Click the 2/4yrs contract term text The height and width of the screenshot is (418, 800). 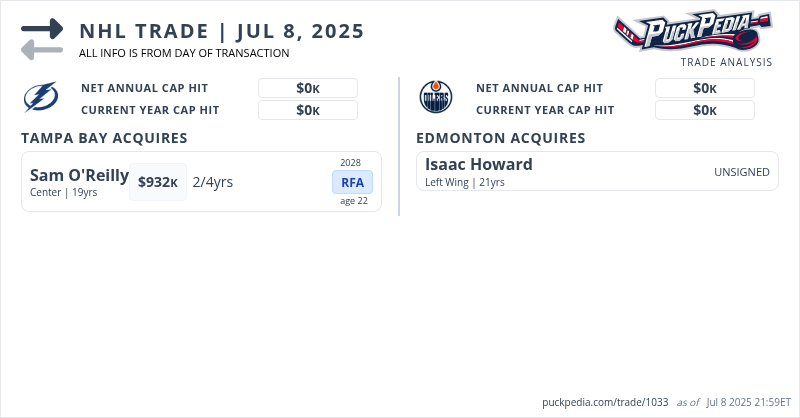coord(213,182)
